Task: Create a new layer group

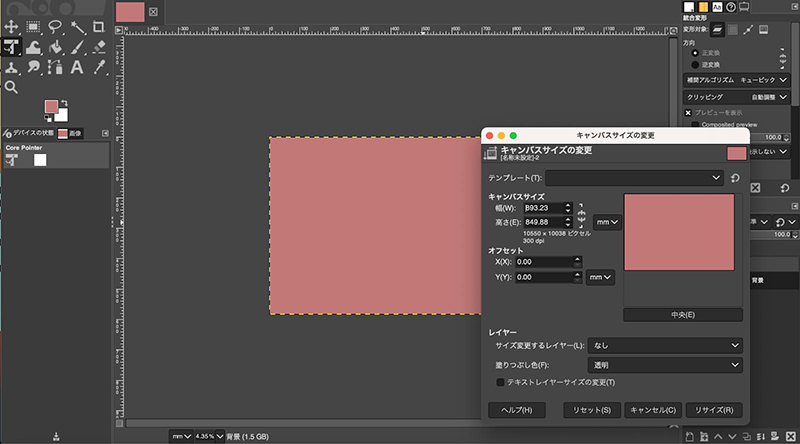Action: [x=704, y=436]
